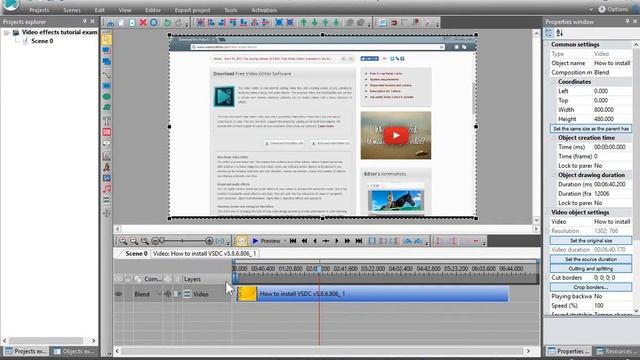This screenshot has height=360, width=640.
Task: Click the Options gear icon
Action: coord(602,9)
